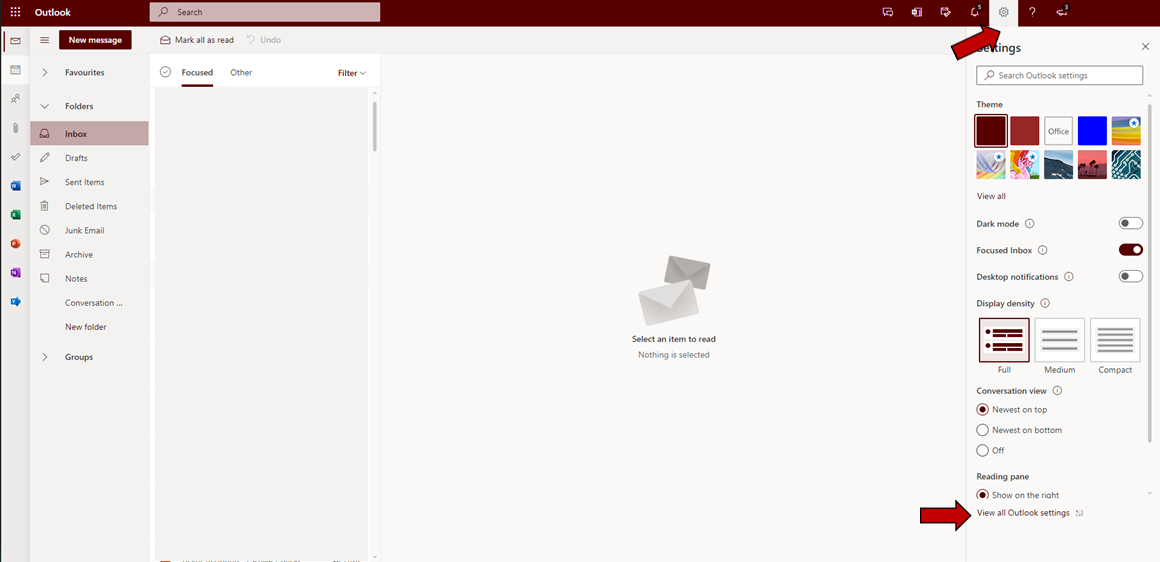The image size is (1160, 562).
Task: Open Calendar from the left rail
Action: coord(15,70)
